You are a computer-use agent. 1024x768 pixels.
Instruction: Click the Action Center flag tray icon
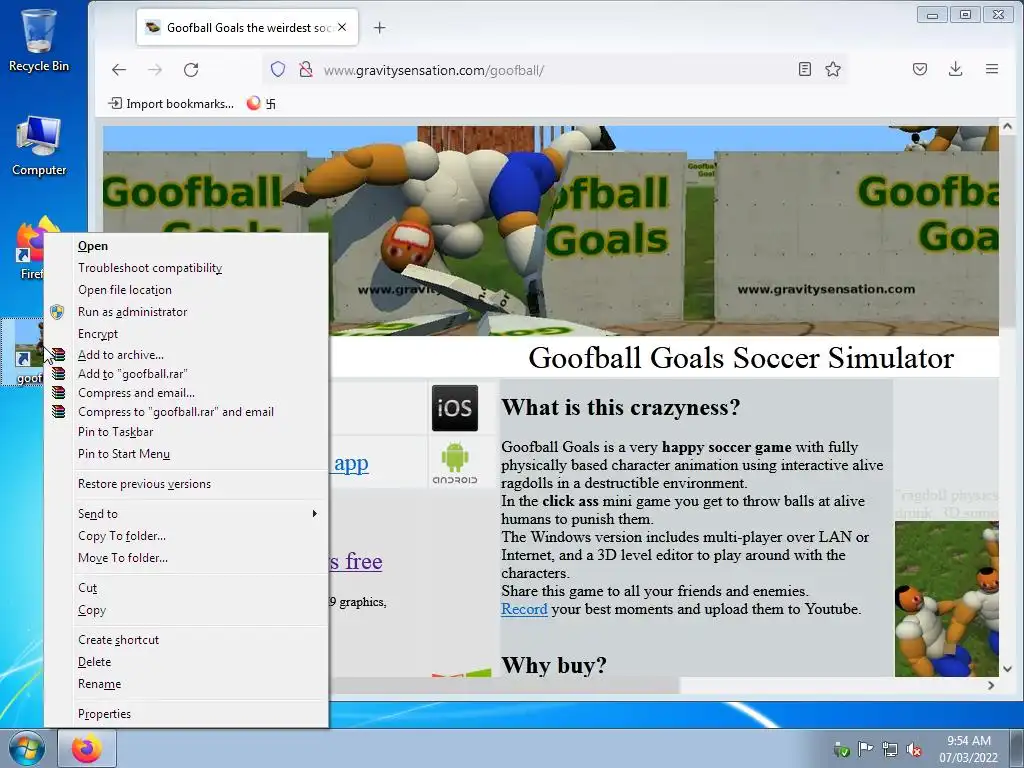(865, 749)
